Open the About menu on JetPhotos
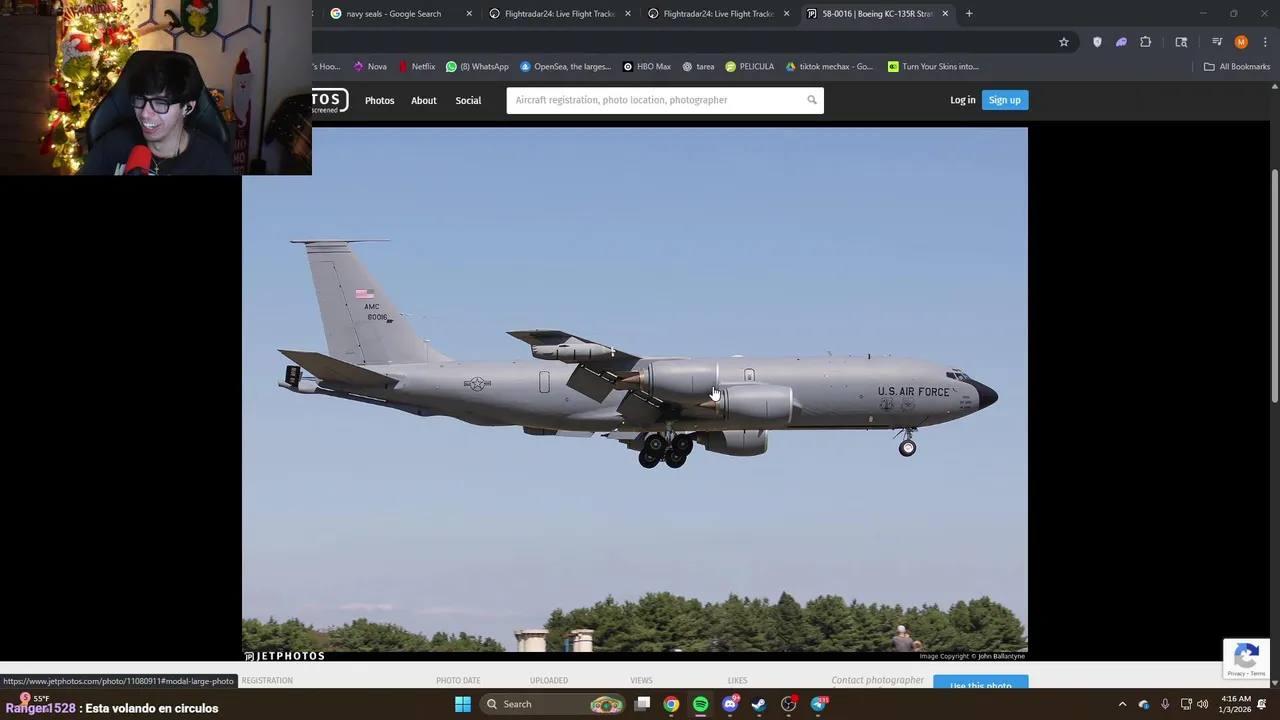 tap(424, 100)
